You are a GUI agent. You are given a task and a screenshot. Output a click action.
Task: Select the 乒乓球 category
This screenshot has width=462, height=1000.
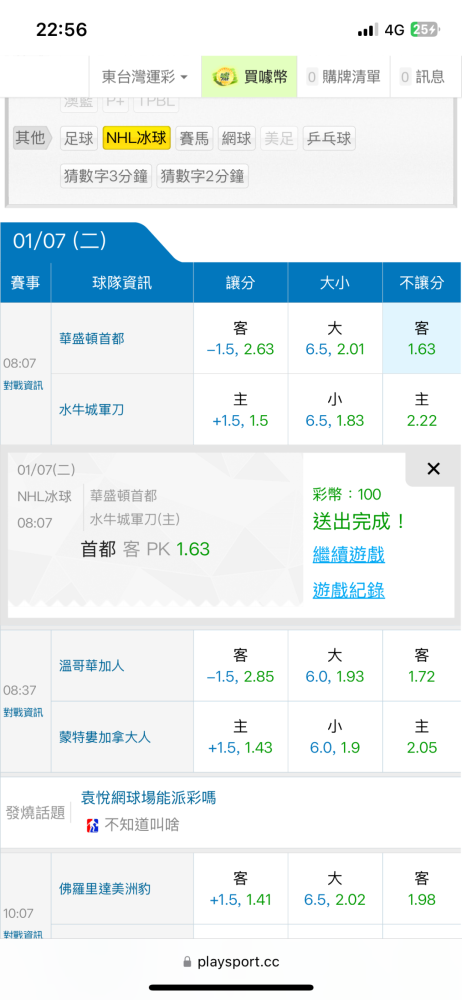click(x=329, y=138)
